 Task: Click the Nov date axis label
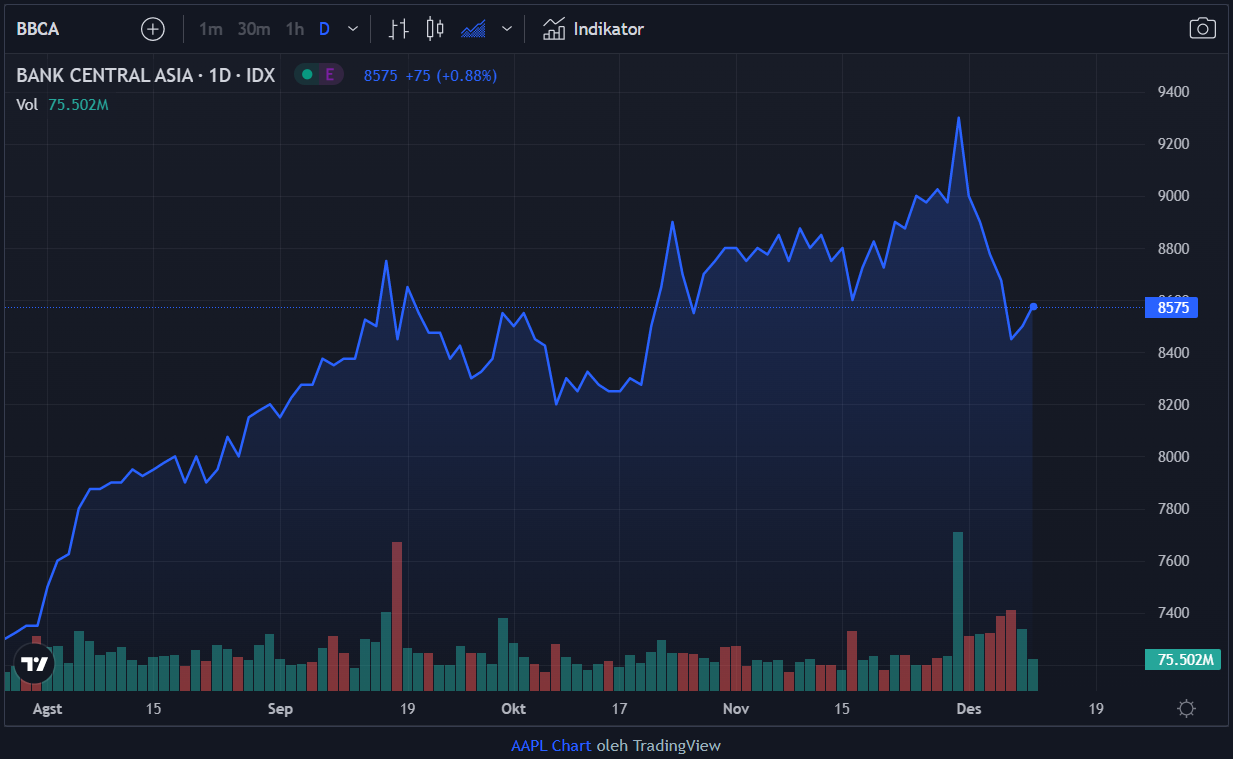point(736,709)
